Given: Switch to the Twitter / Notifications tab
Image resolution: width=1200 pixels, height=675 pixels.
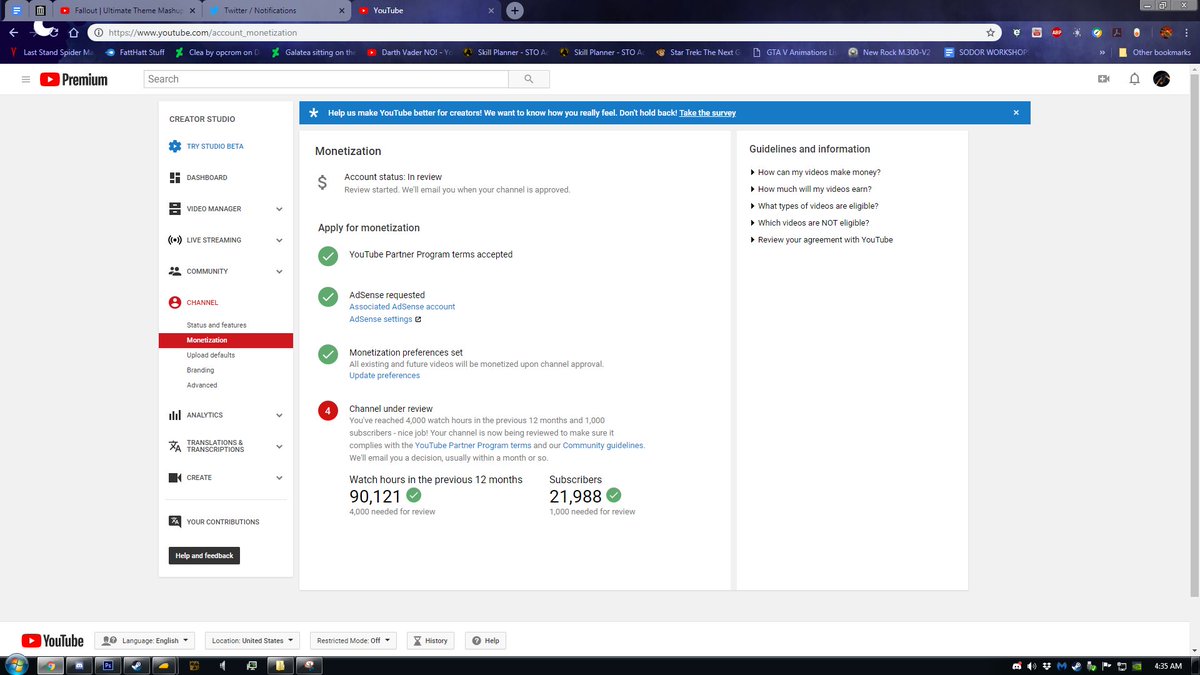Looking at the screenshot, I should tap(275, 10).
